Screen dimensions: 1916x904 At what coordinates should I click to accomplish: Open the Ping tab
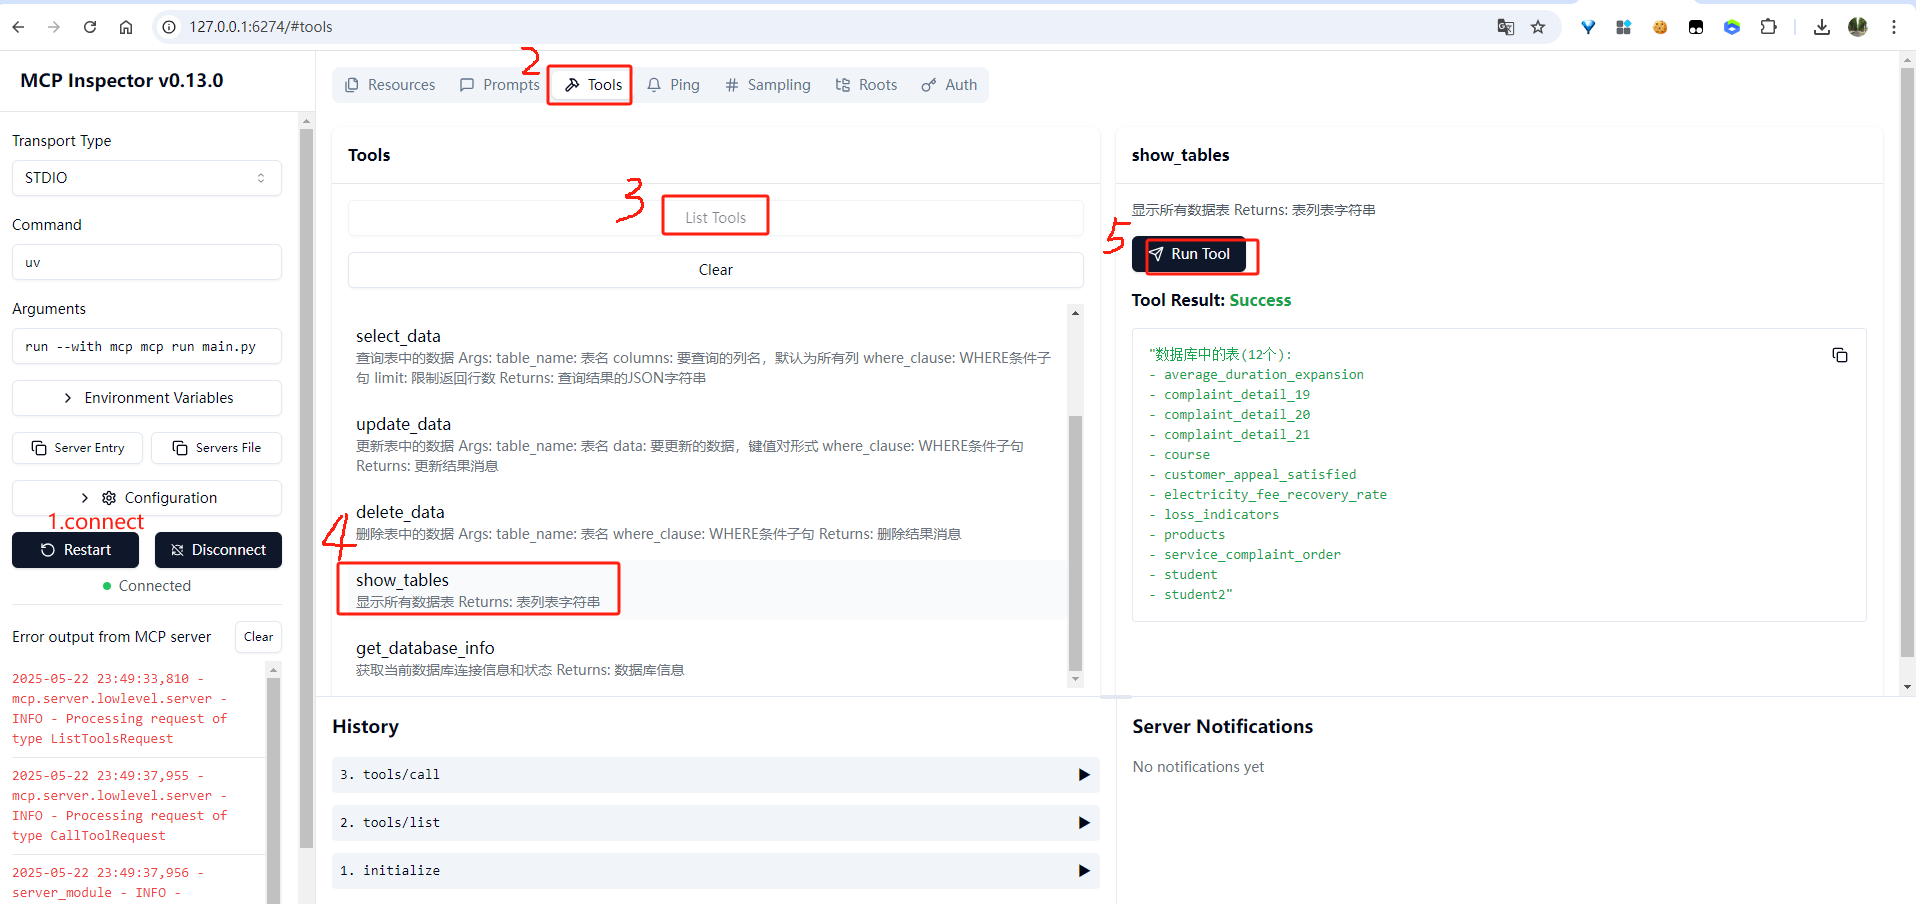point(673,85)
